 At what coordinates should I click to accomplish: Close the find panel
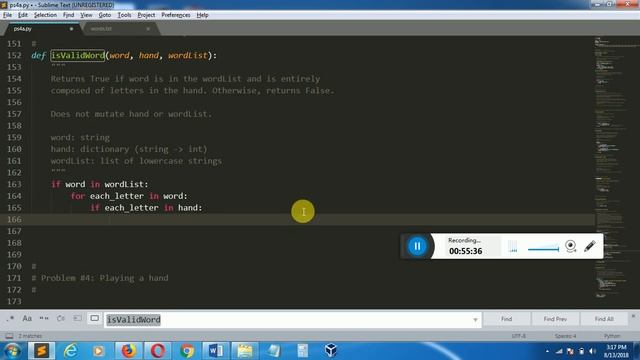click(633, 316)
